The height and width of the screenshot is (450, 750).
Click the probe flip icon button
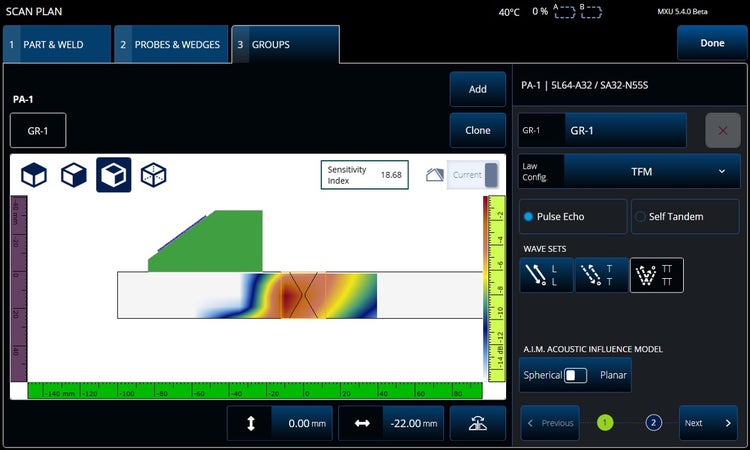pos(477,423)
